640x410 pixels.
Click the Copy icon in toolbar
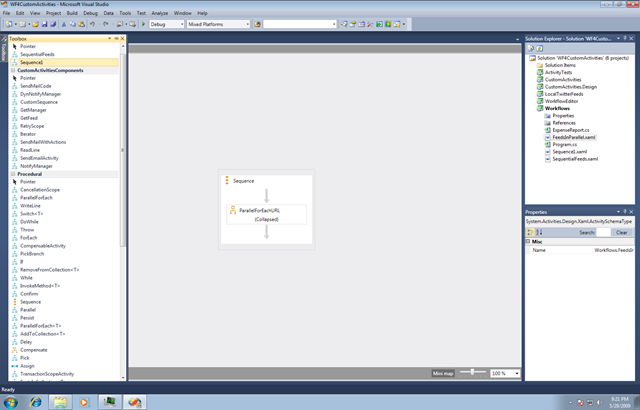click(x=73, y=24)
